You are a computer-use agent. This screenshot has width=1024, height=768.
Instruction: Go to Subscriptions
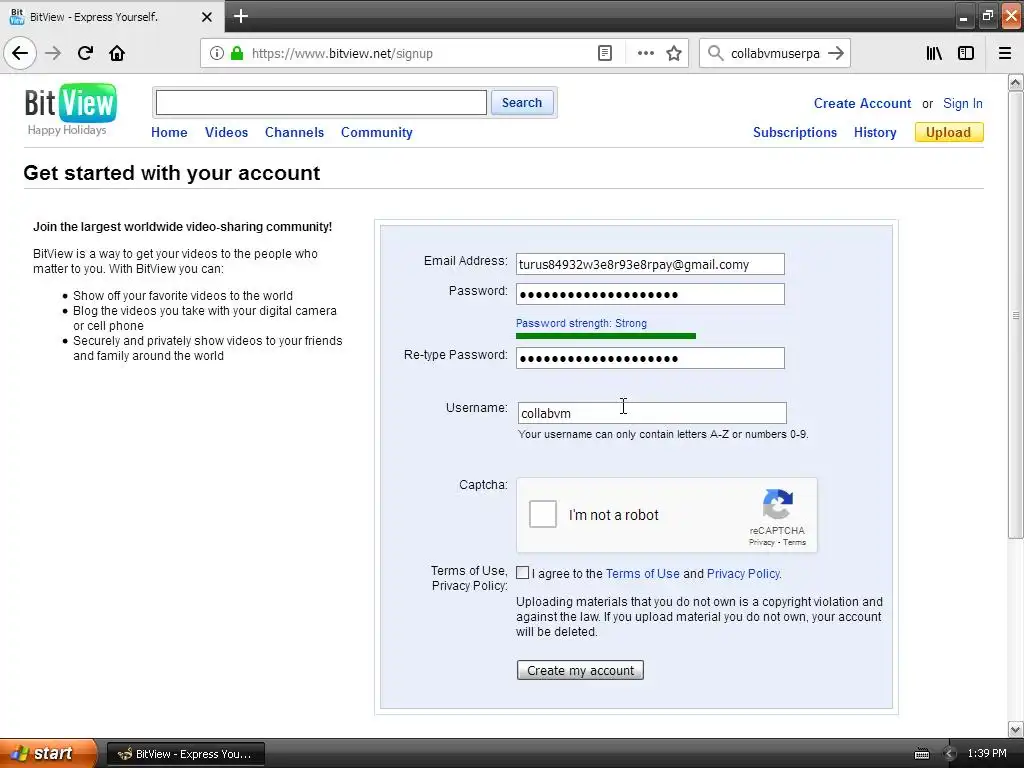(x=795, y=132)
